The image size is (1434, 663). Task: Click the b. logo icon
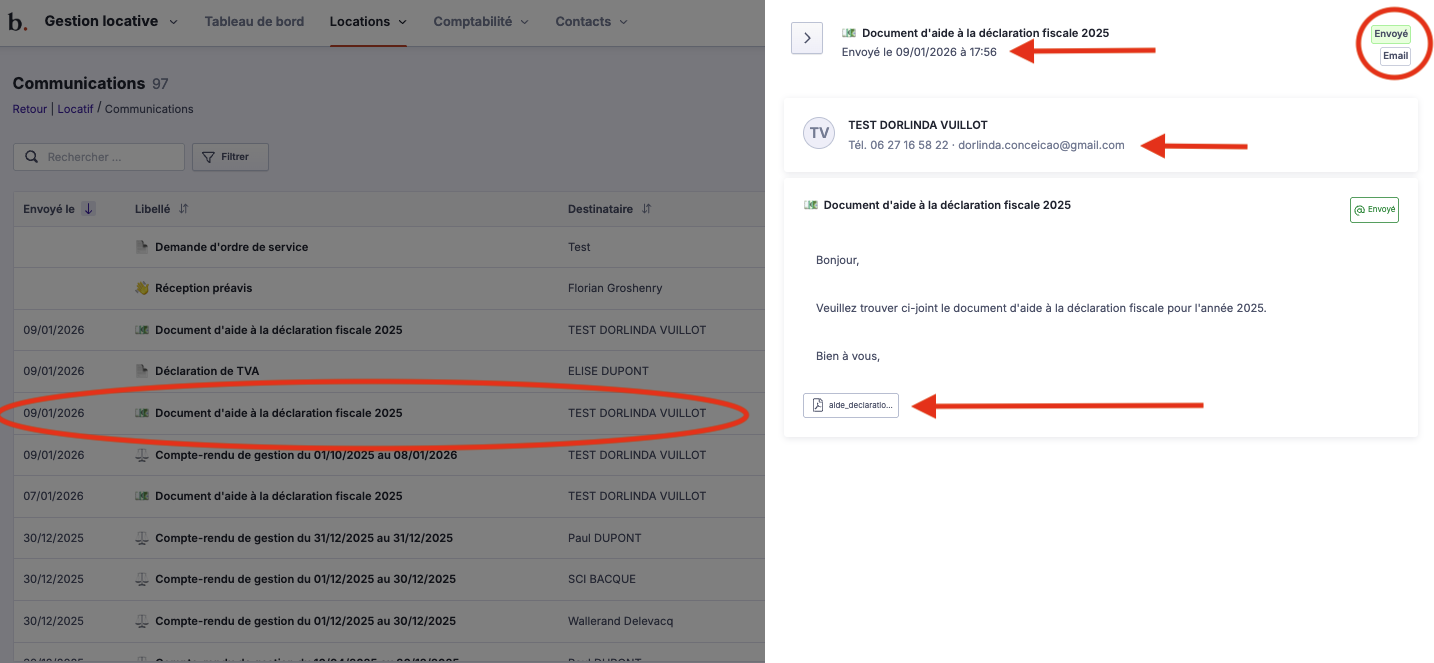coord(18,21)
